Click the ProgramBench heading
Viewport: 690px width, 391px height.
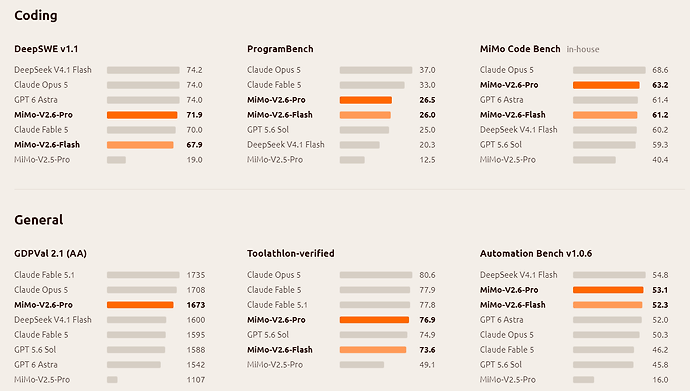coord(280,49)
